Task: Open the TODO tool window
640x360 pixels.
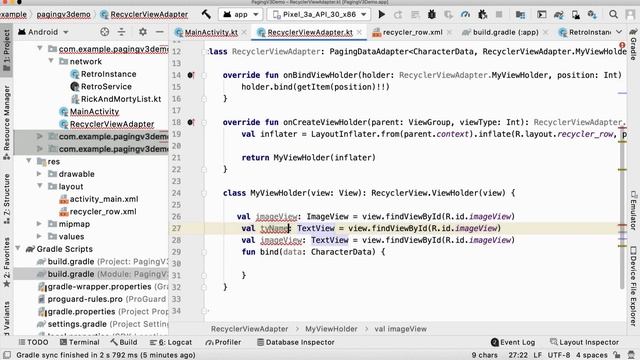Action: [x=33, y=342]
